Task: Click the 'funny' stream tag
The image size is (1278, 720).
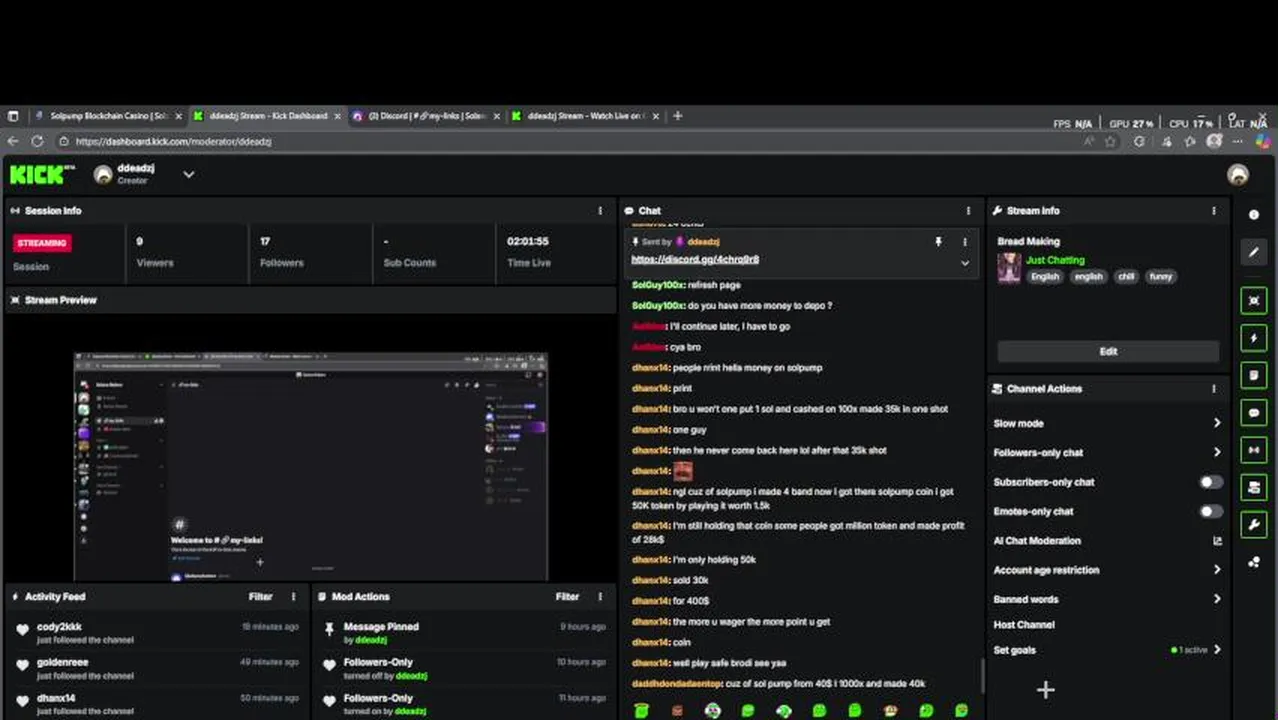Action: [1160, 277]
